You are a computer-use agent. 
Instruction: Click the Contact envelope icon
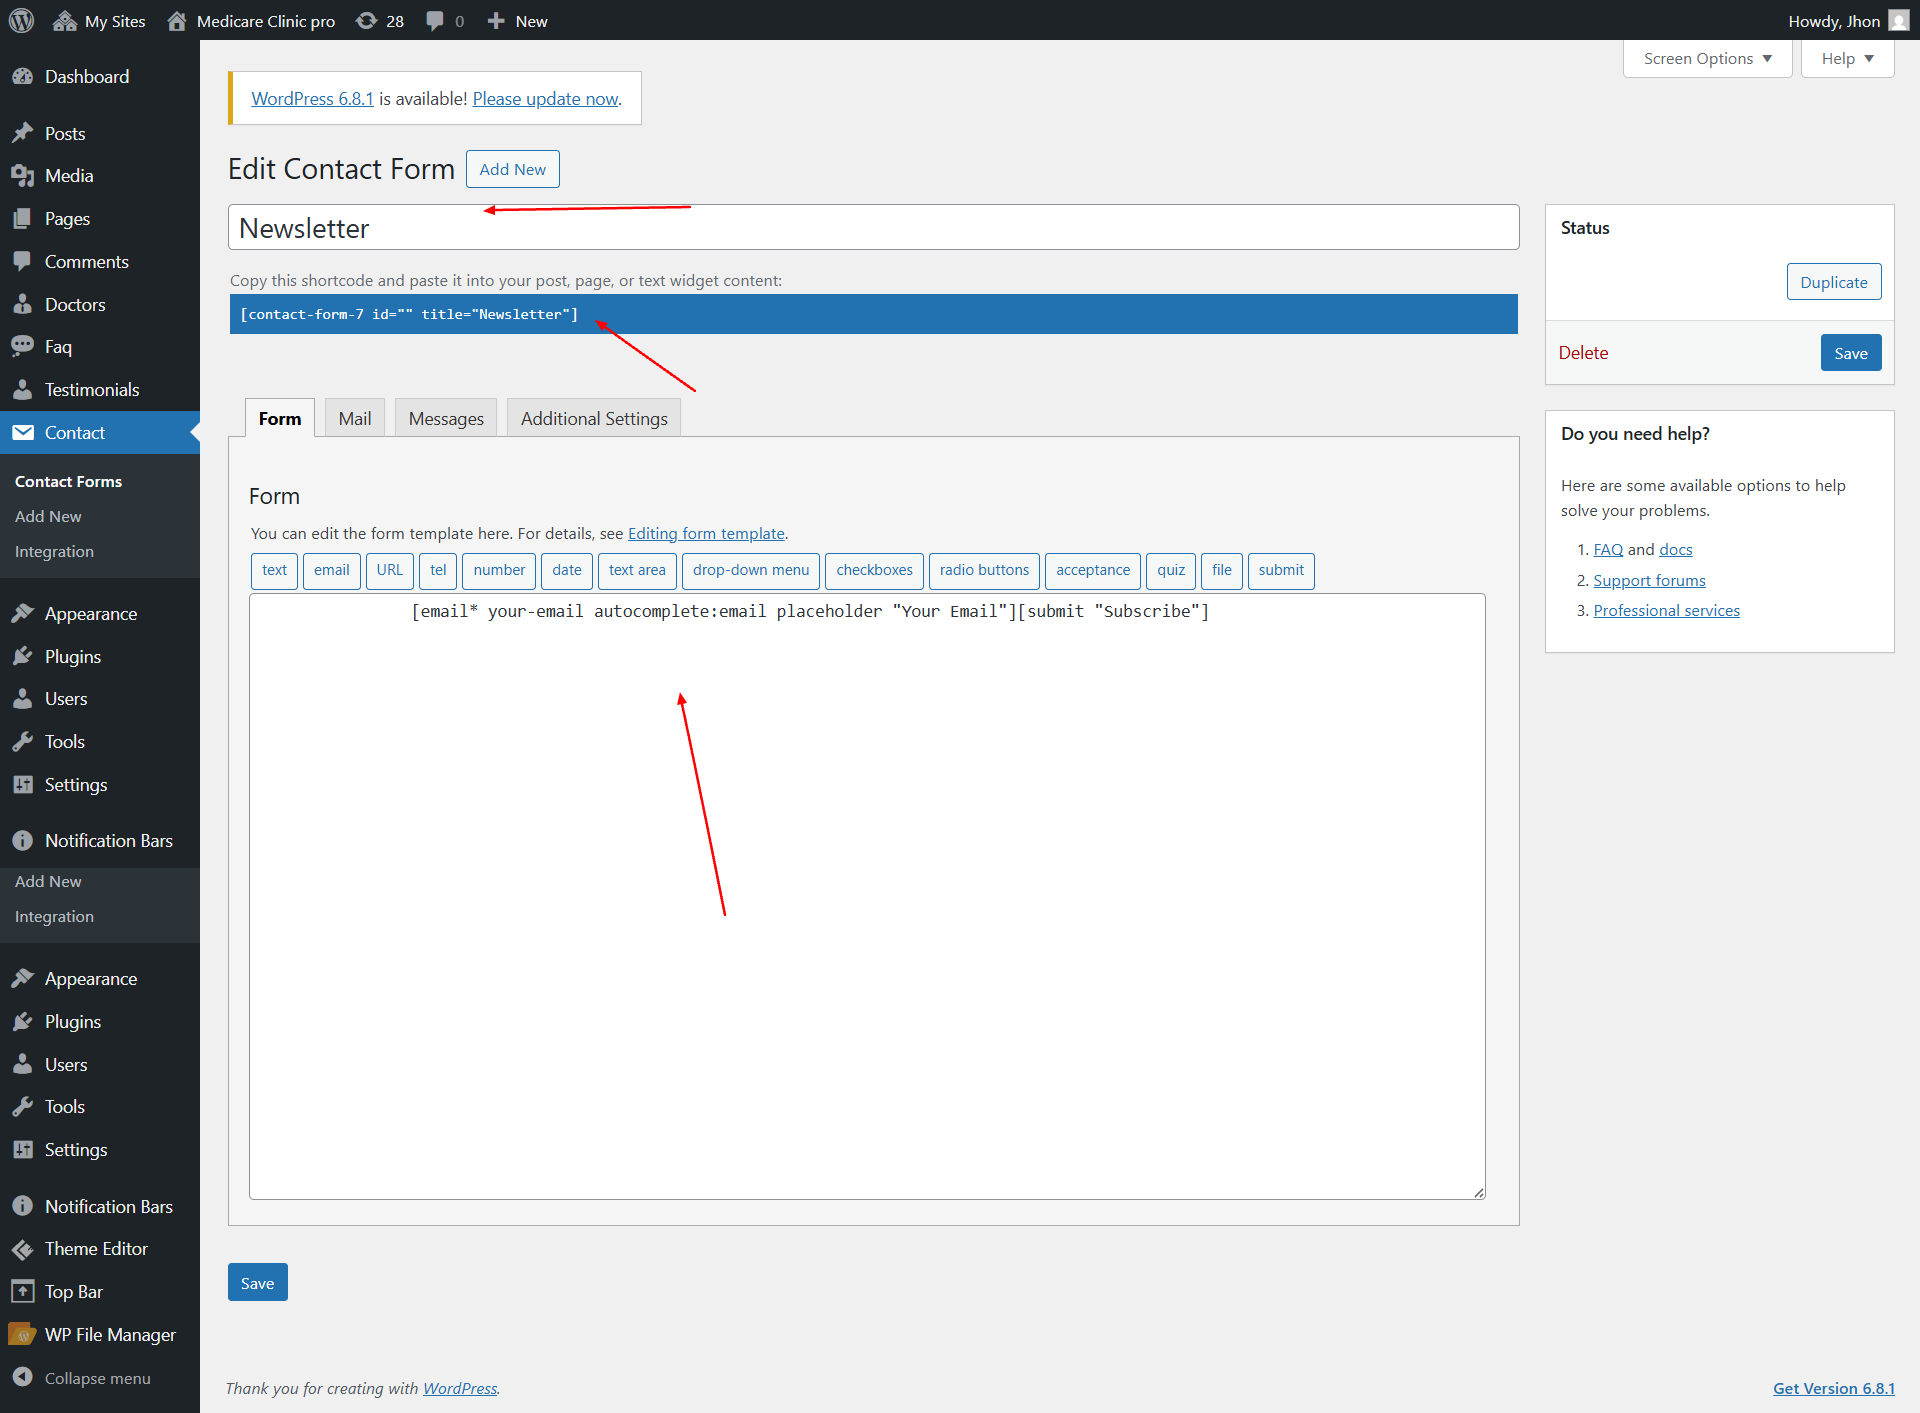pyautogui.click(x=23, y=433)
